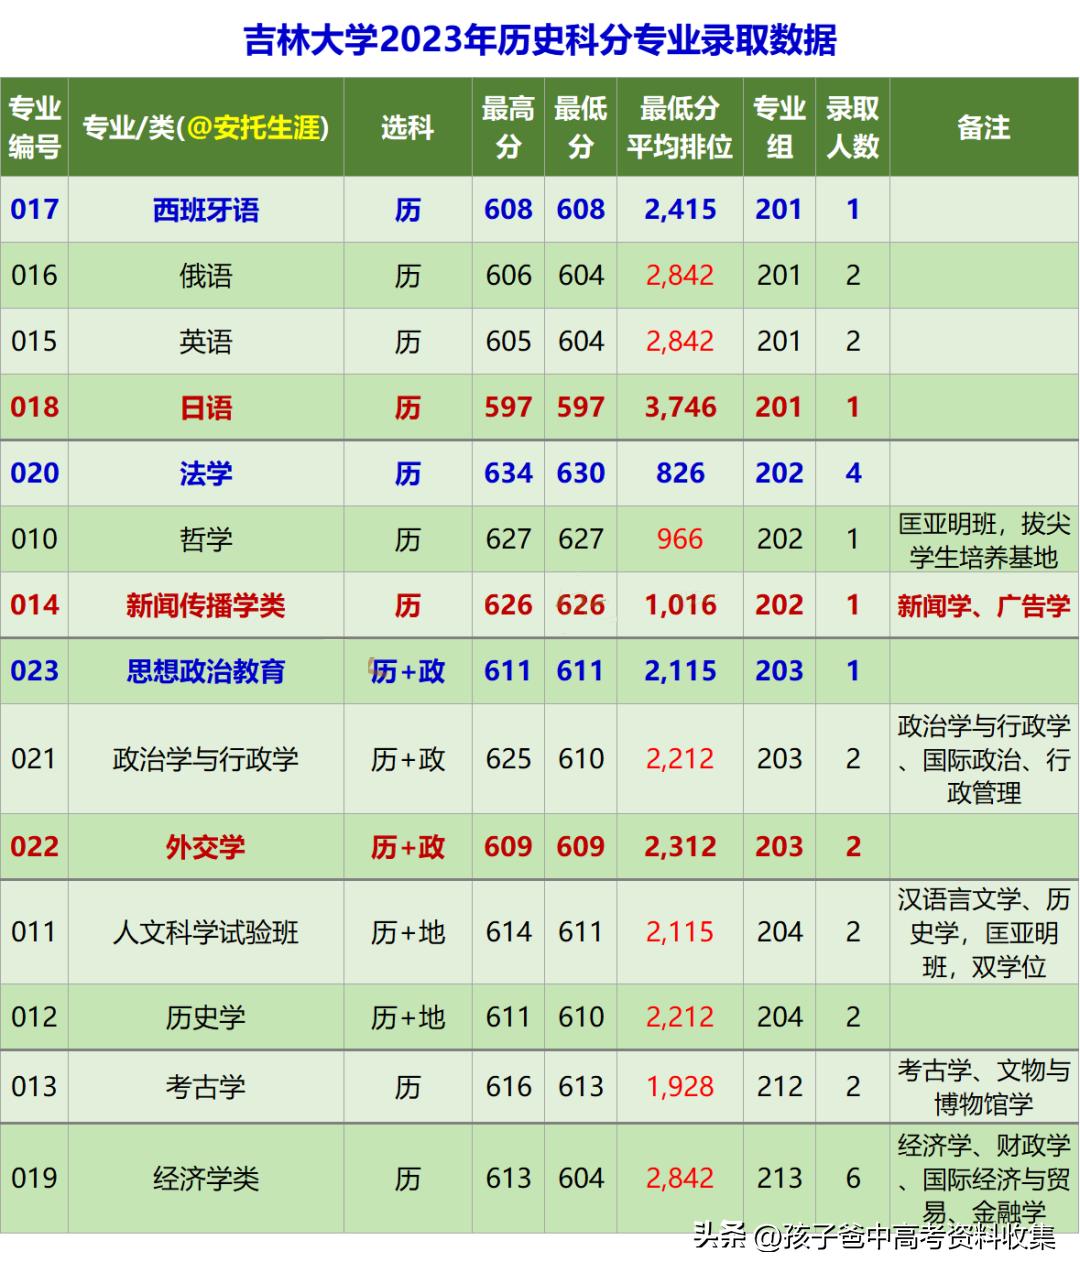Click the 选科 column header
This screenshot has height=1274, width=1080.
click(407, 127)
